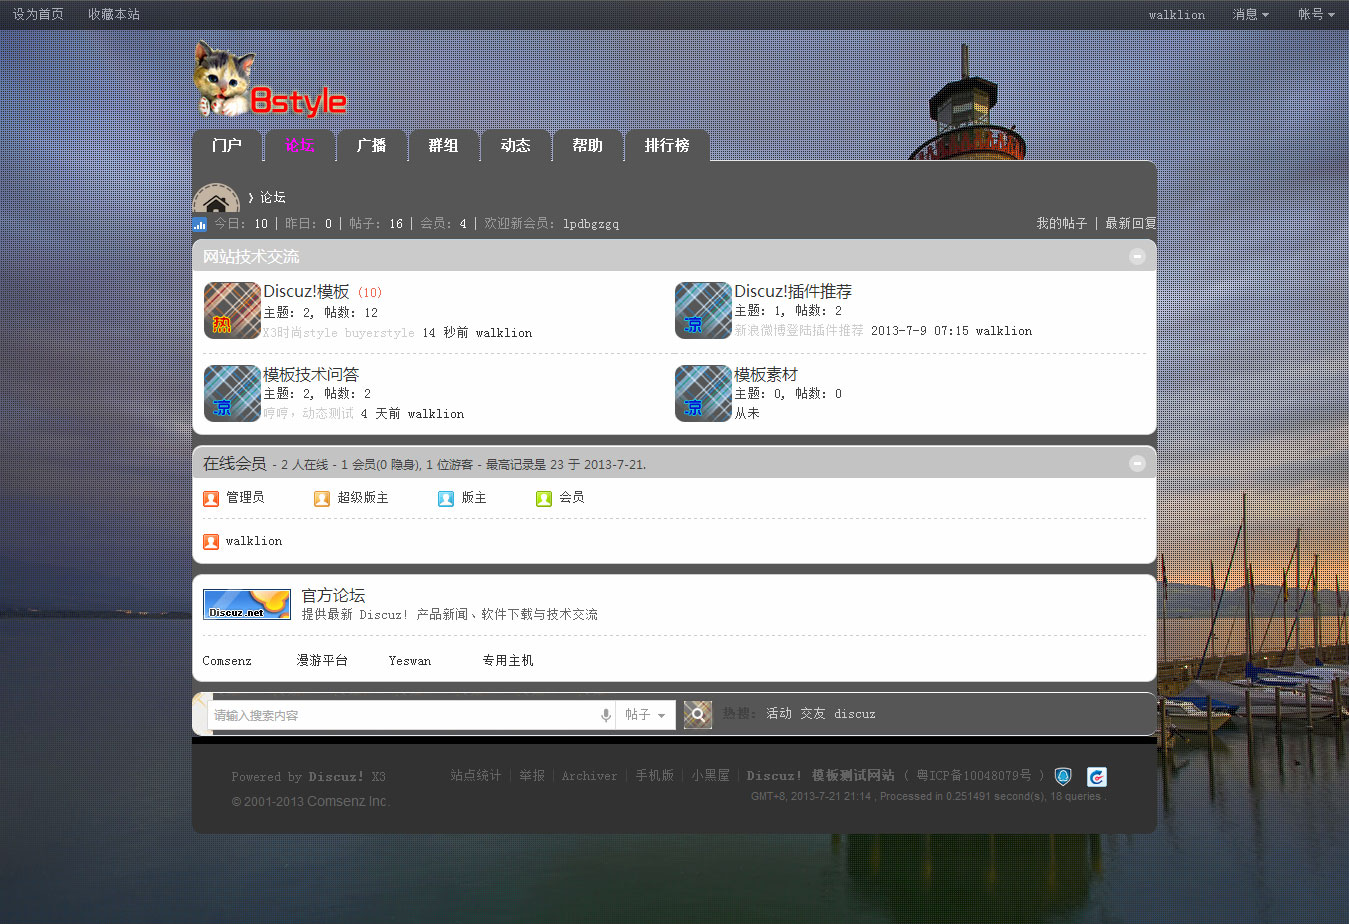Go to the home breadcrumb icon

pos(216,197)
